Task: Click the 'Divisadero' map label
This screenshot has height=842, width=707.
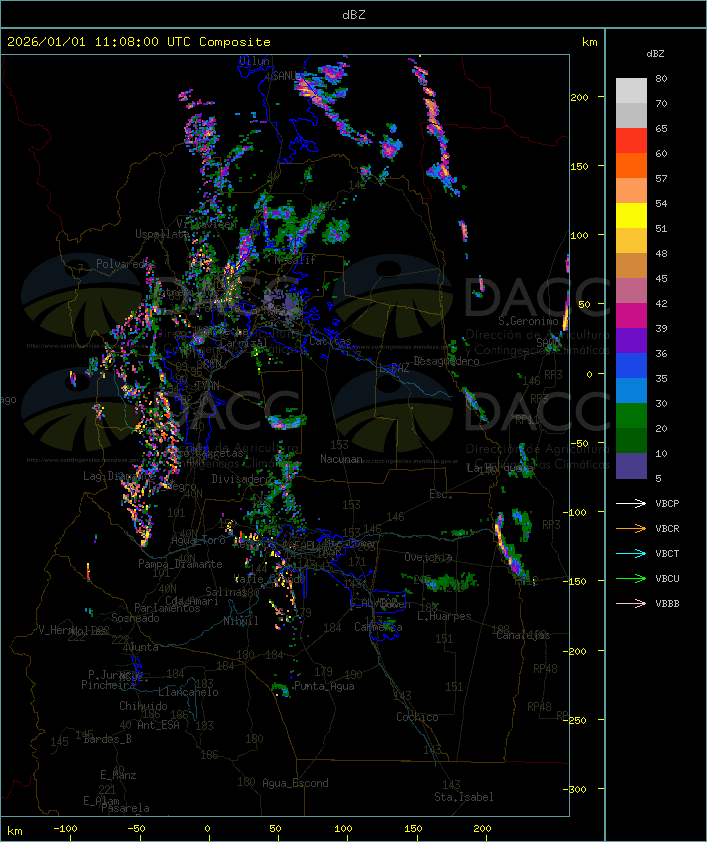Action: (x=241, y=478)
